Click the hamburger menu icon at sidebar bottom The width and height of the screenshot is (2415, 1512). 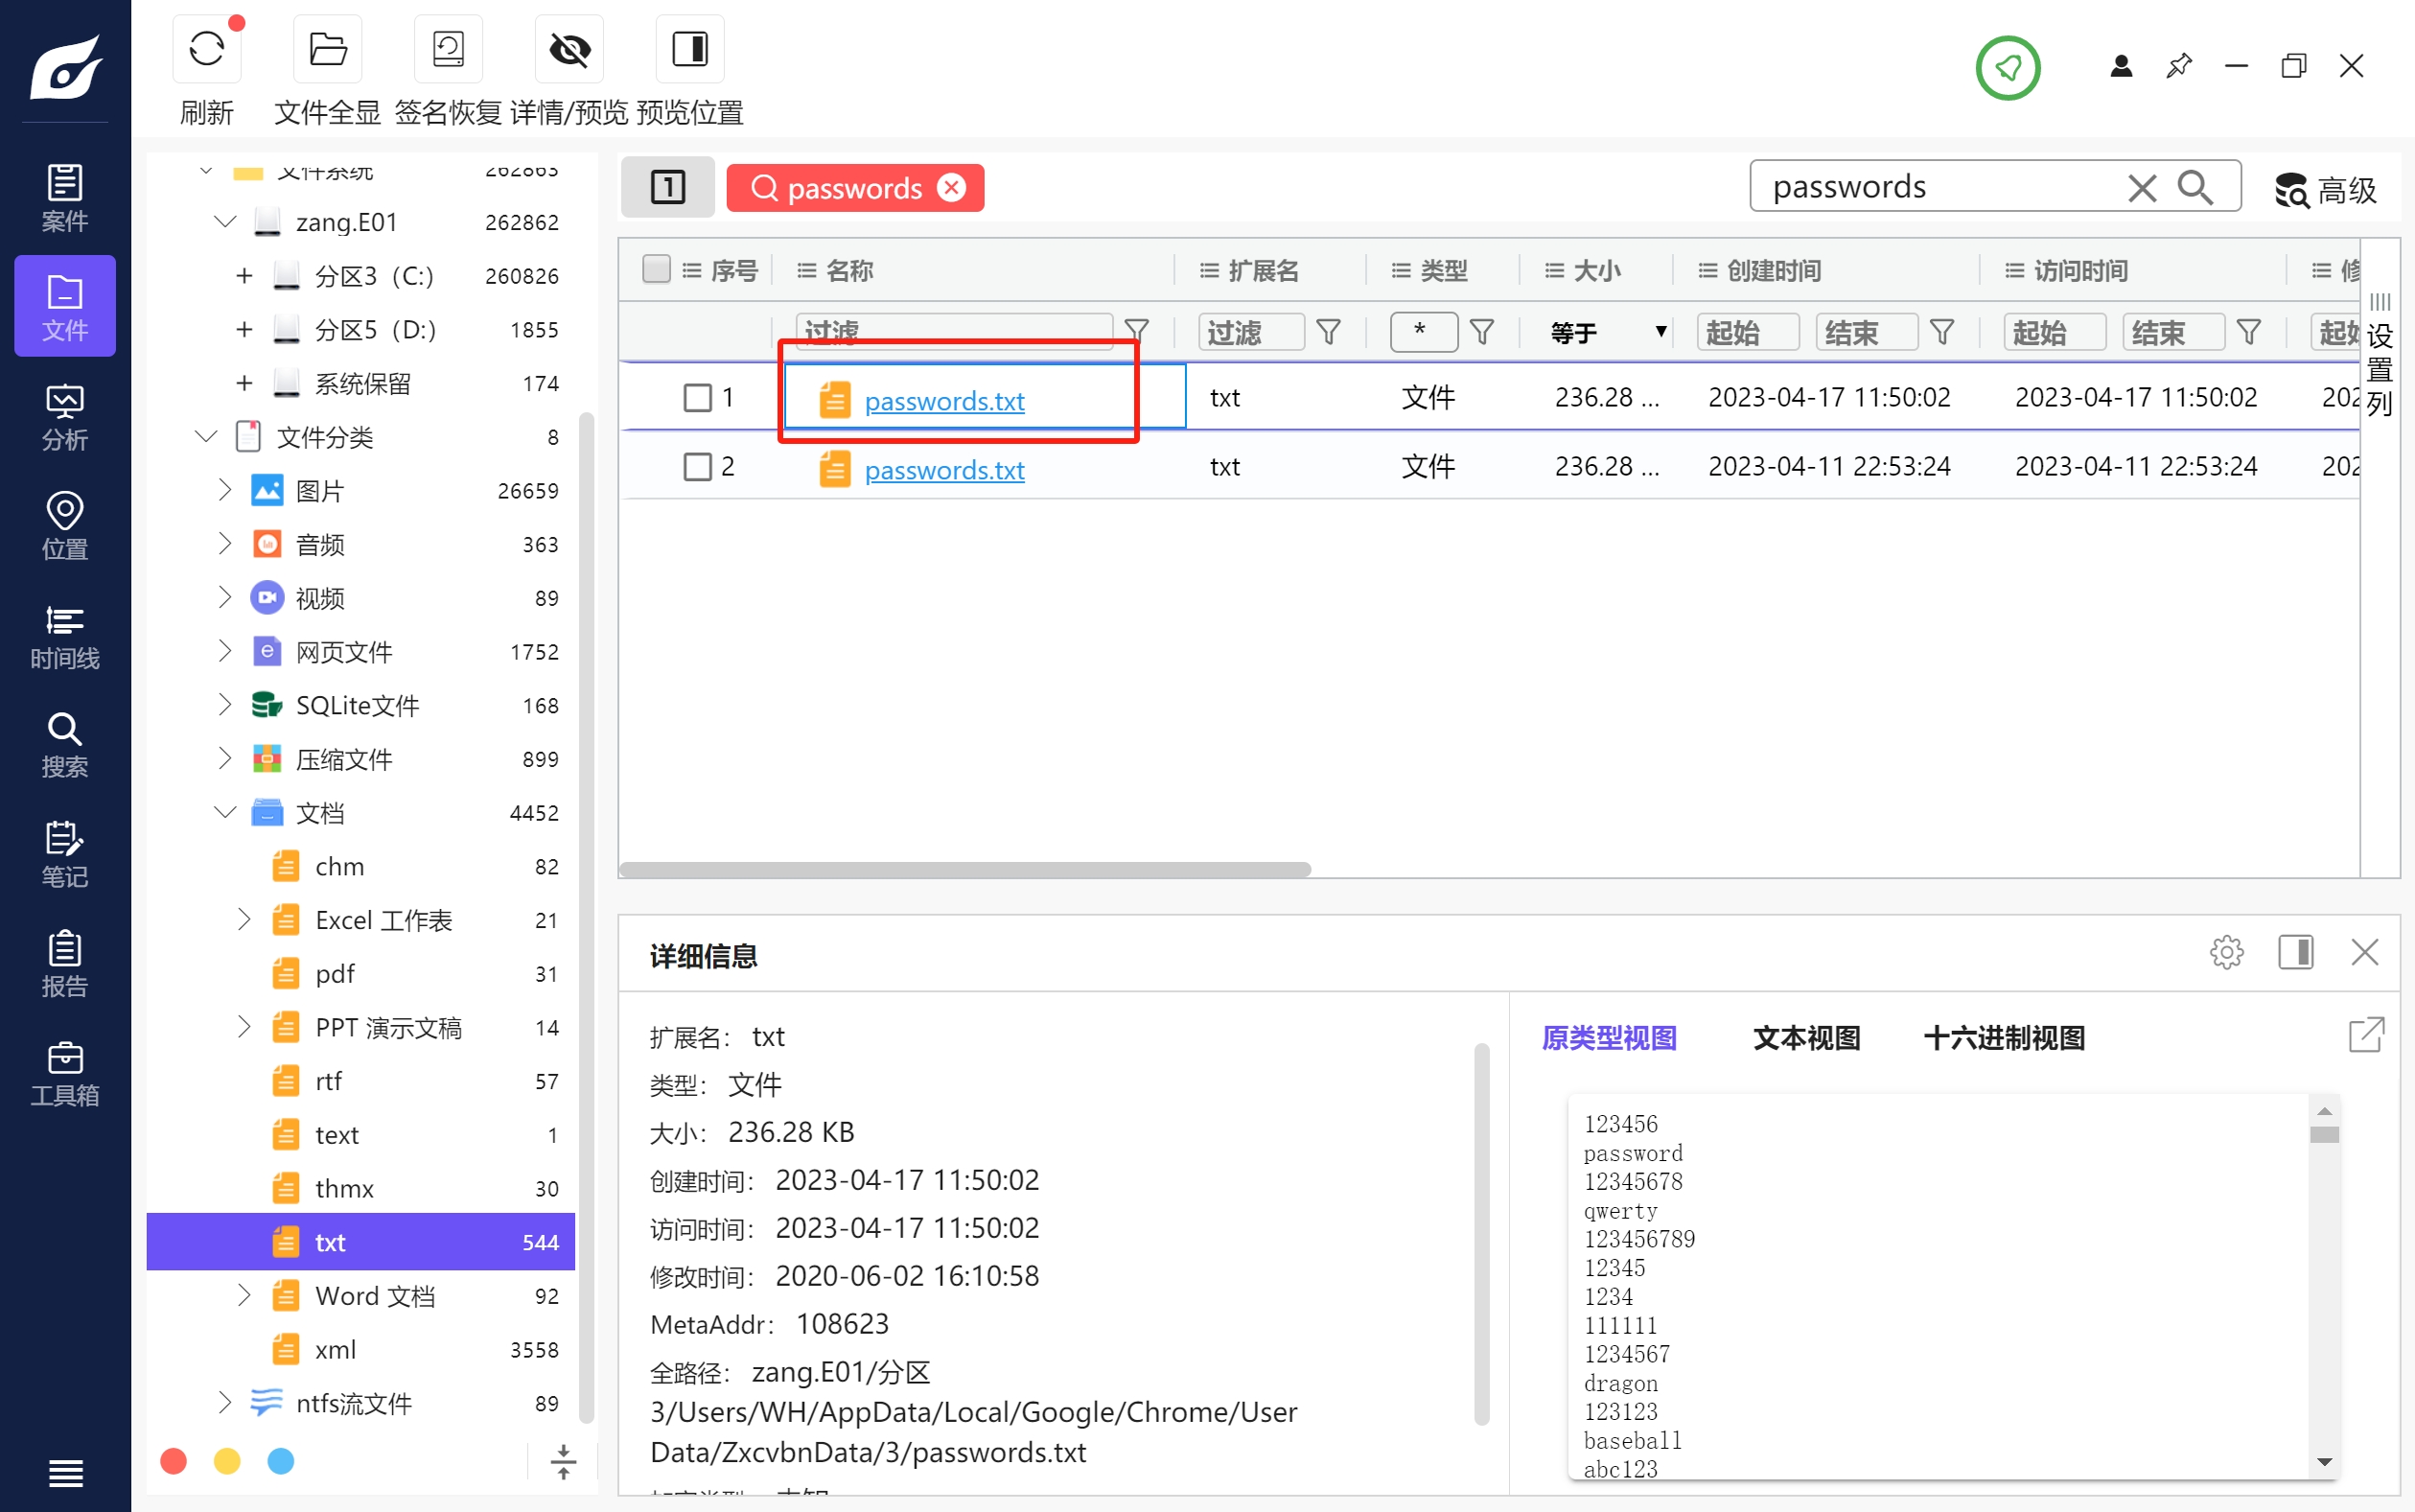(x=65, y=1472)
